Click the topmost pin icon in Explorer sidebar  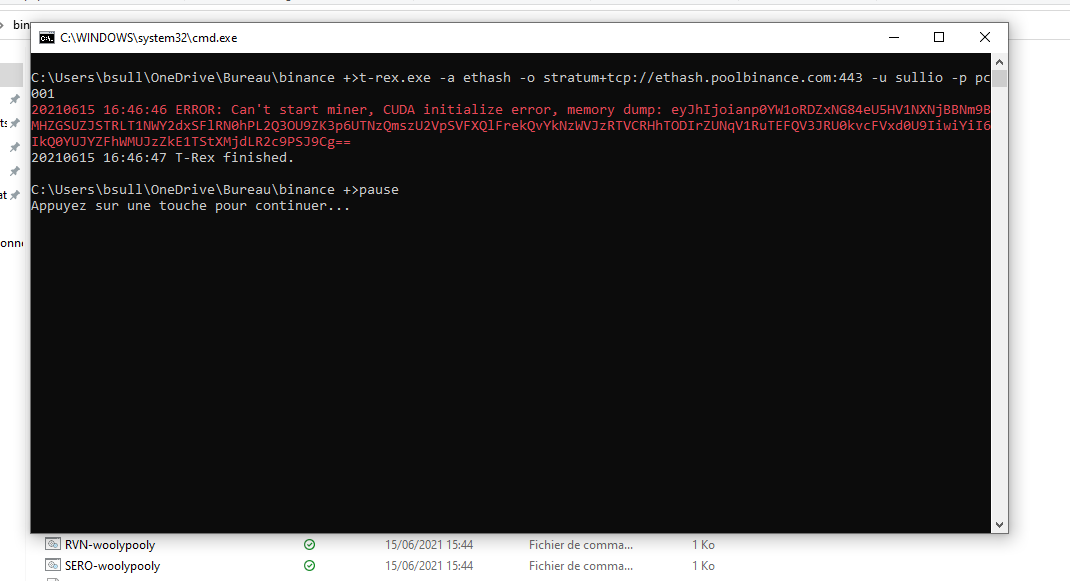click(14, 100)
